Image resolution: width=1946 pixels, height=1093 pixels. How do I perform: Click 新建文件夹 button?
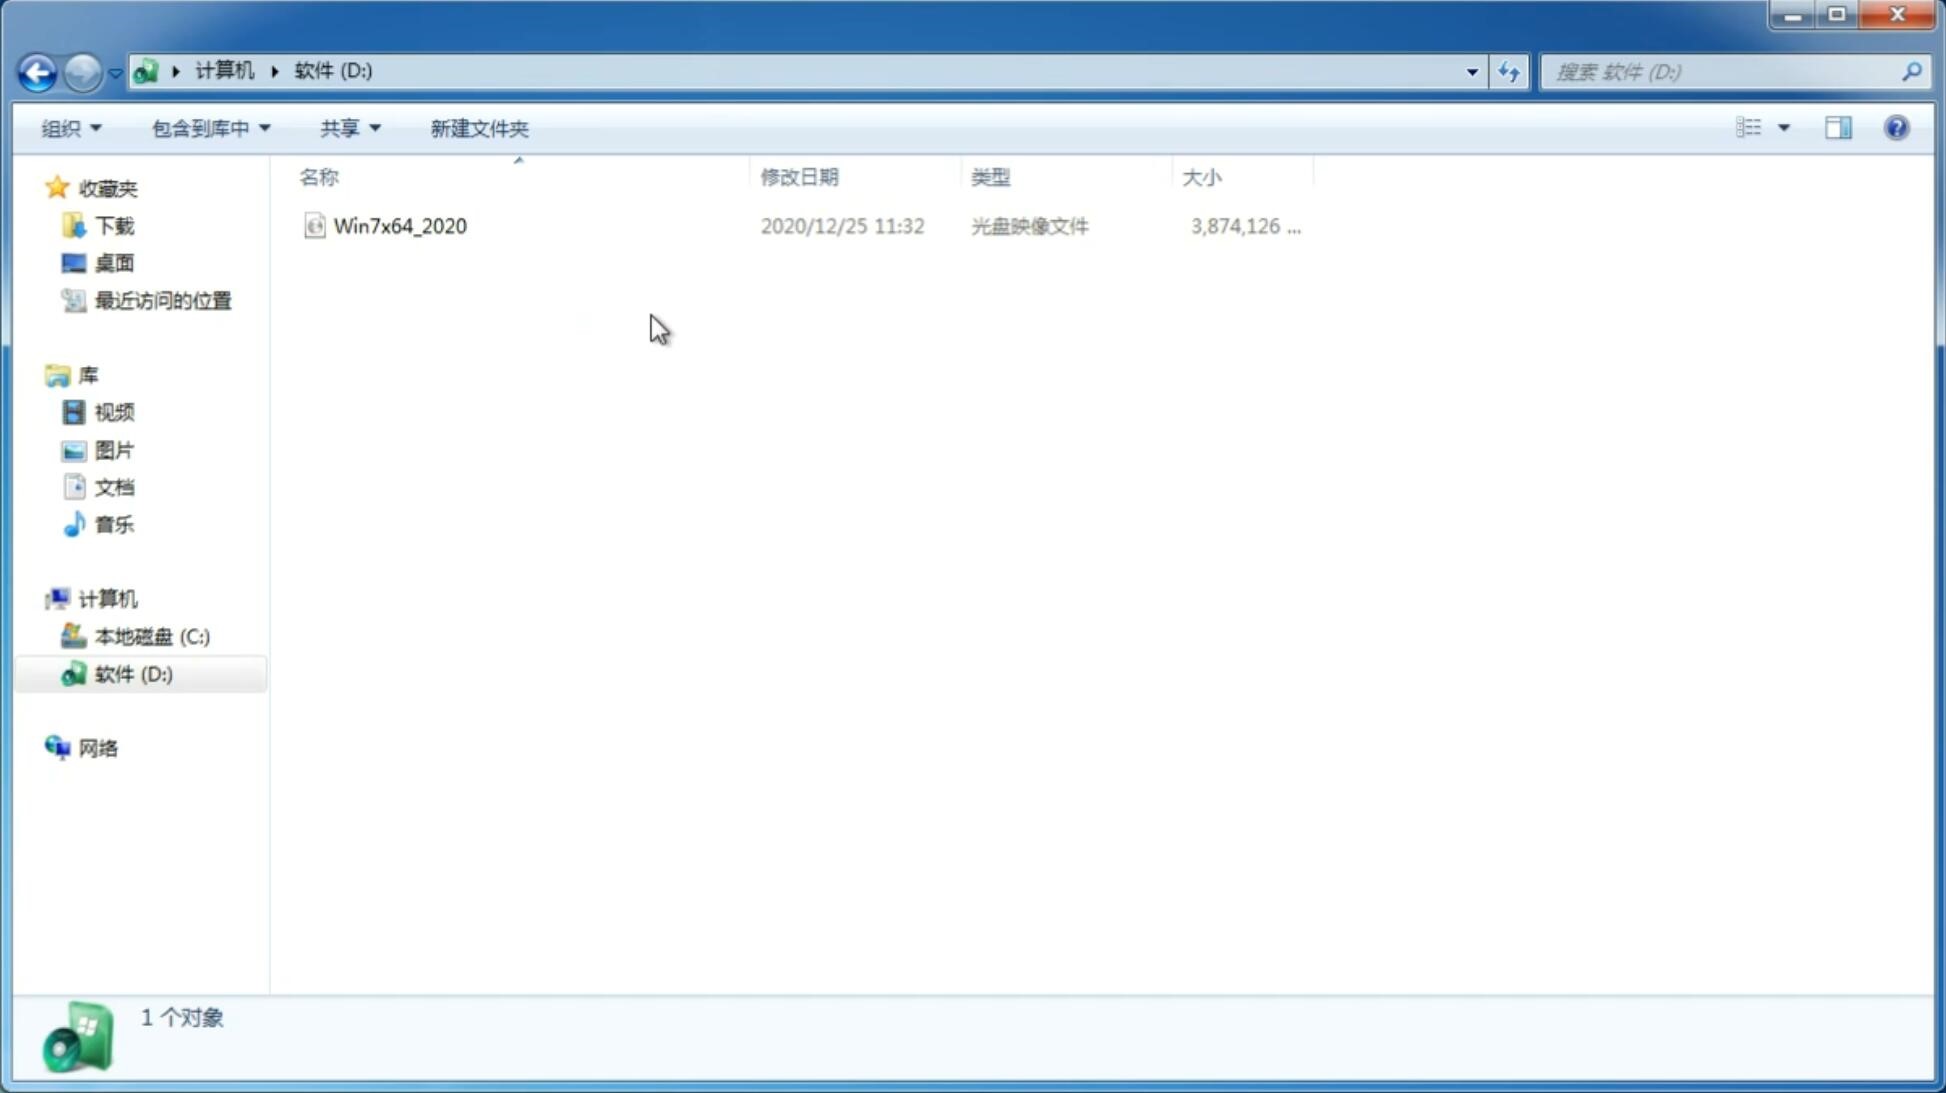[478, 127]
